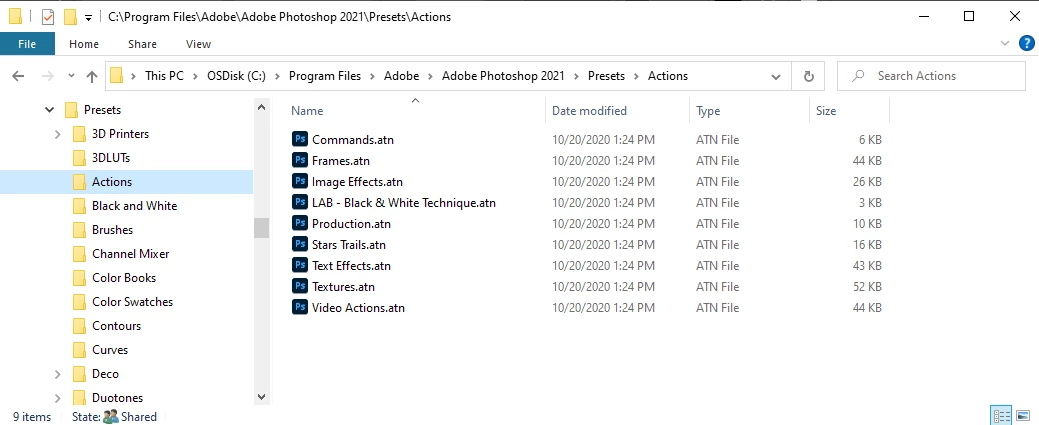The width and height of the screenshot is (1039, 425).
Task: Select the file name Image Effects.atn
Action: pyautogui.click(x=358, y=182)
